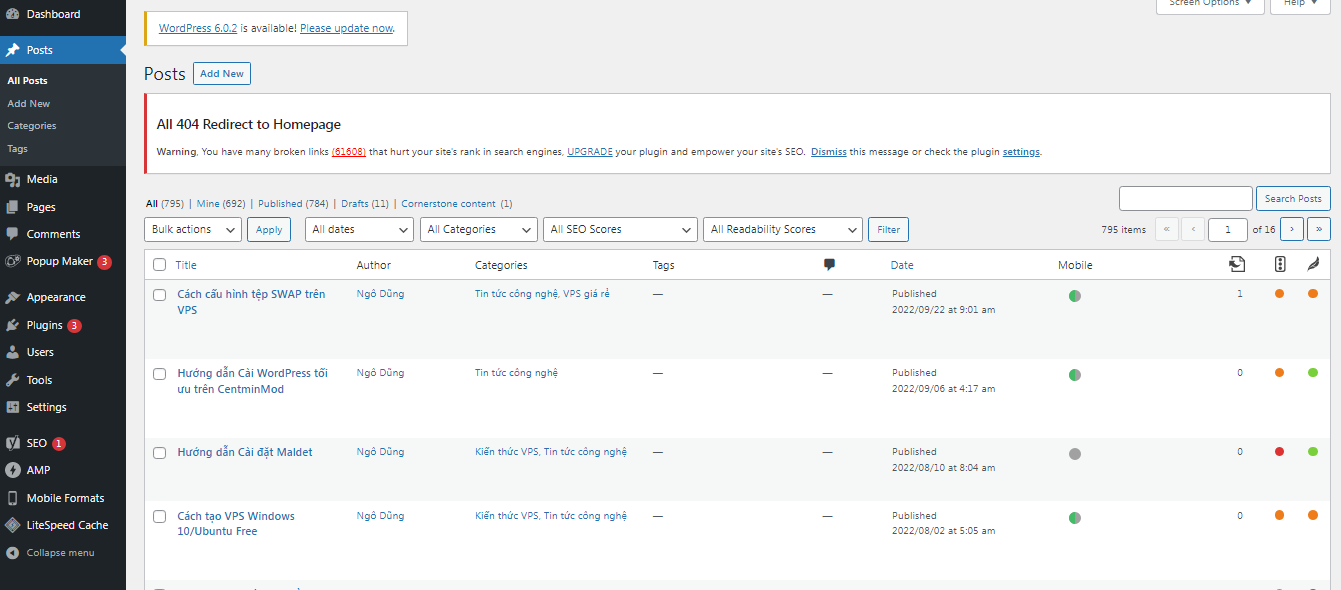The width and height of the screenshot is (1341, 590).
Task: Click the Media icon in sidebar
Action: click(x=12, y=180)
